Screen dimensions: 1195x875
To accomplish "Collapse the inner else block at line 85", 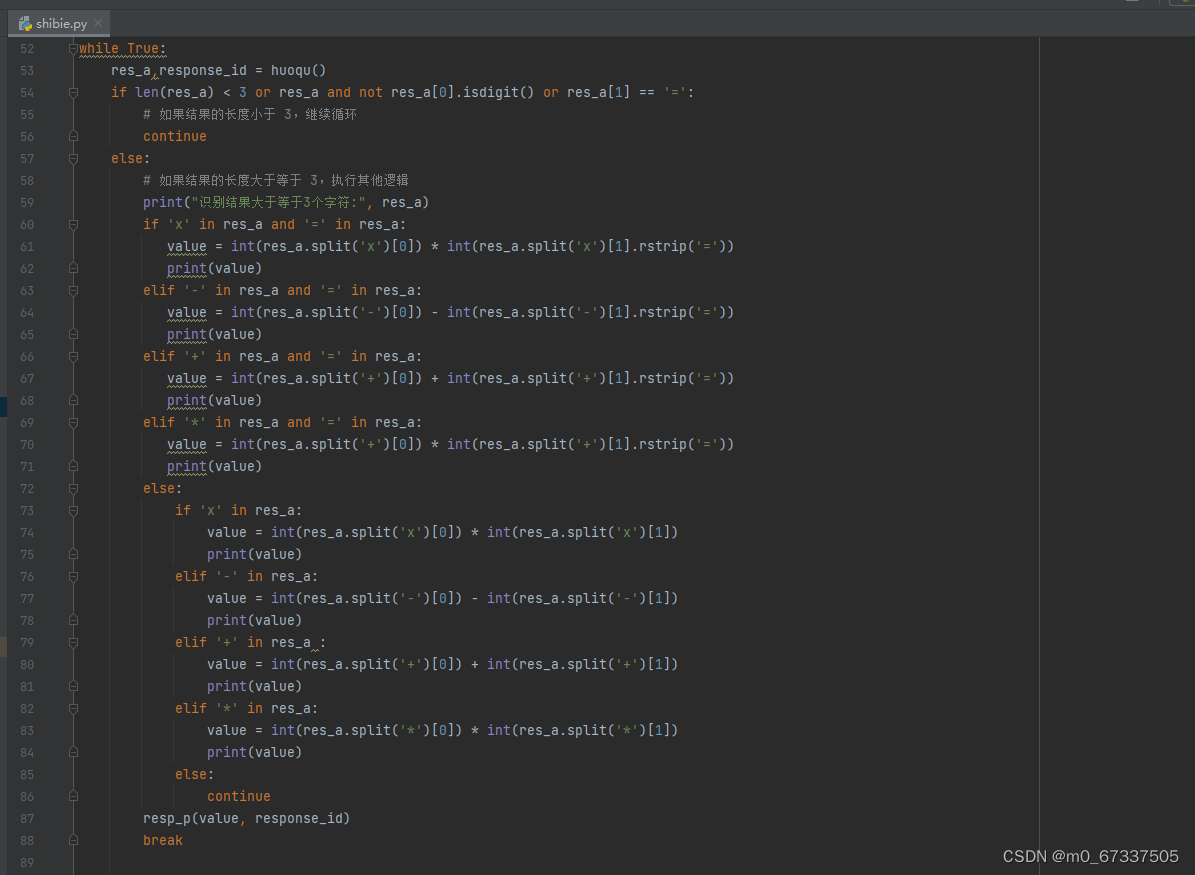I will (71, 774).
